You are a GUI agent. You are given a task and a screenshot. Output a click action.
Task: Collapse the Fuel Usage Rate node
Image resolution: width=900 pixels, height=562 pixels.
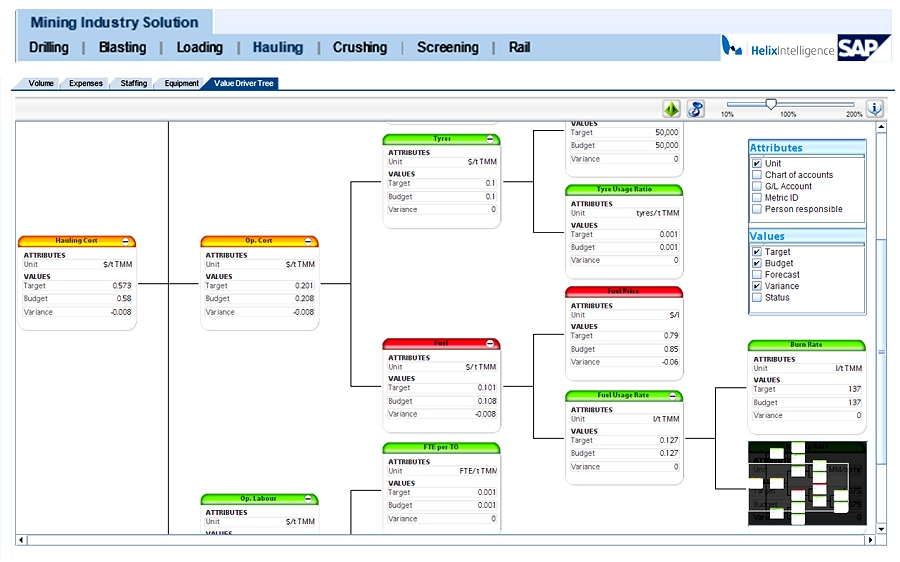[673, 396]
